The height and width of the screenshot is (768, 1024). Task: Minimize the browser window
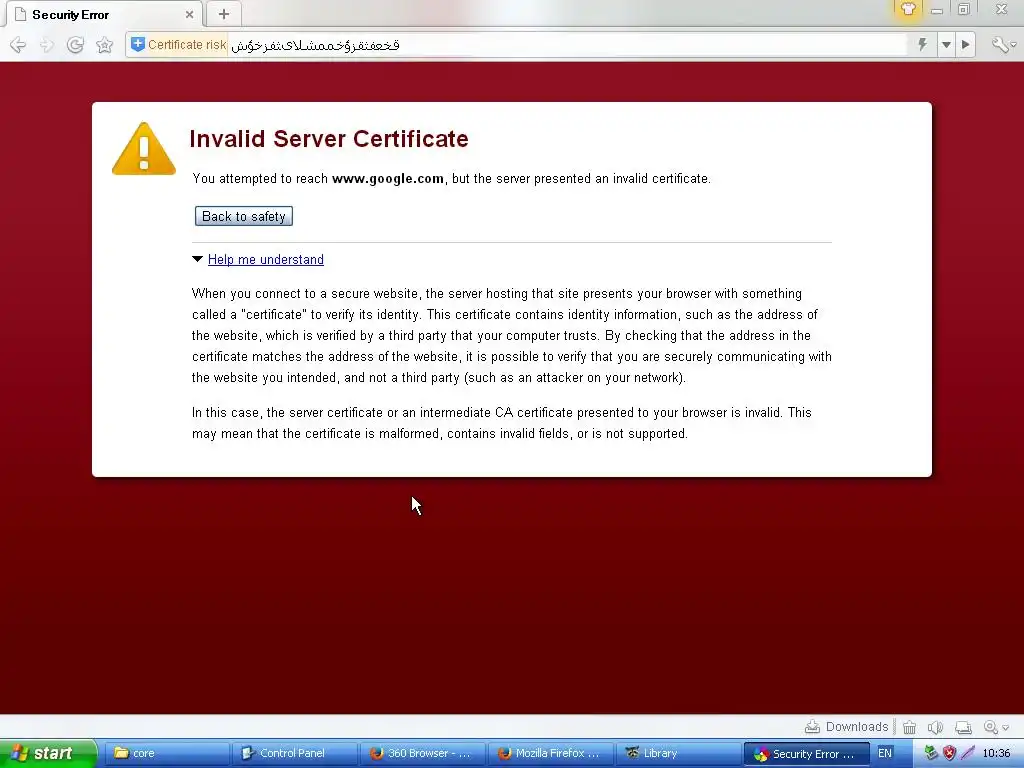(936, 10)
